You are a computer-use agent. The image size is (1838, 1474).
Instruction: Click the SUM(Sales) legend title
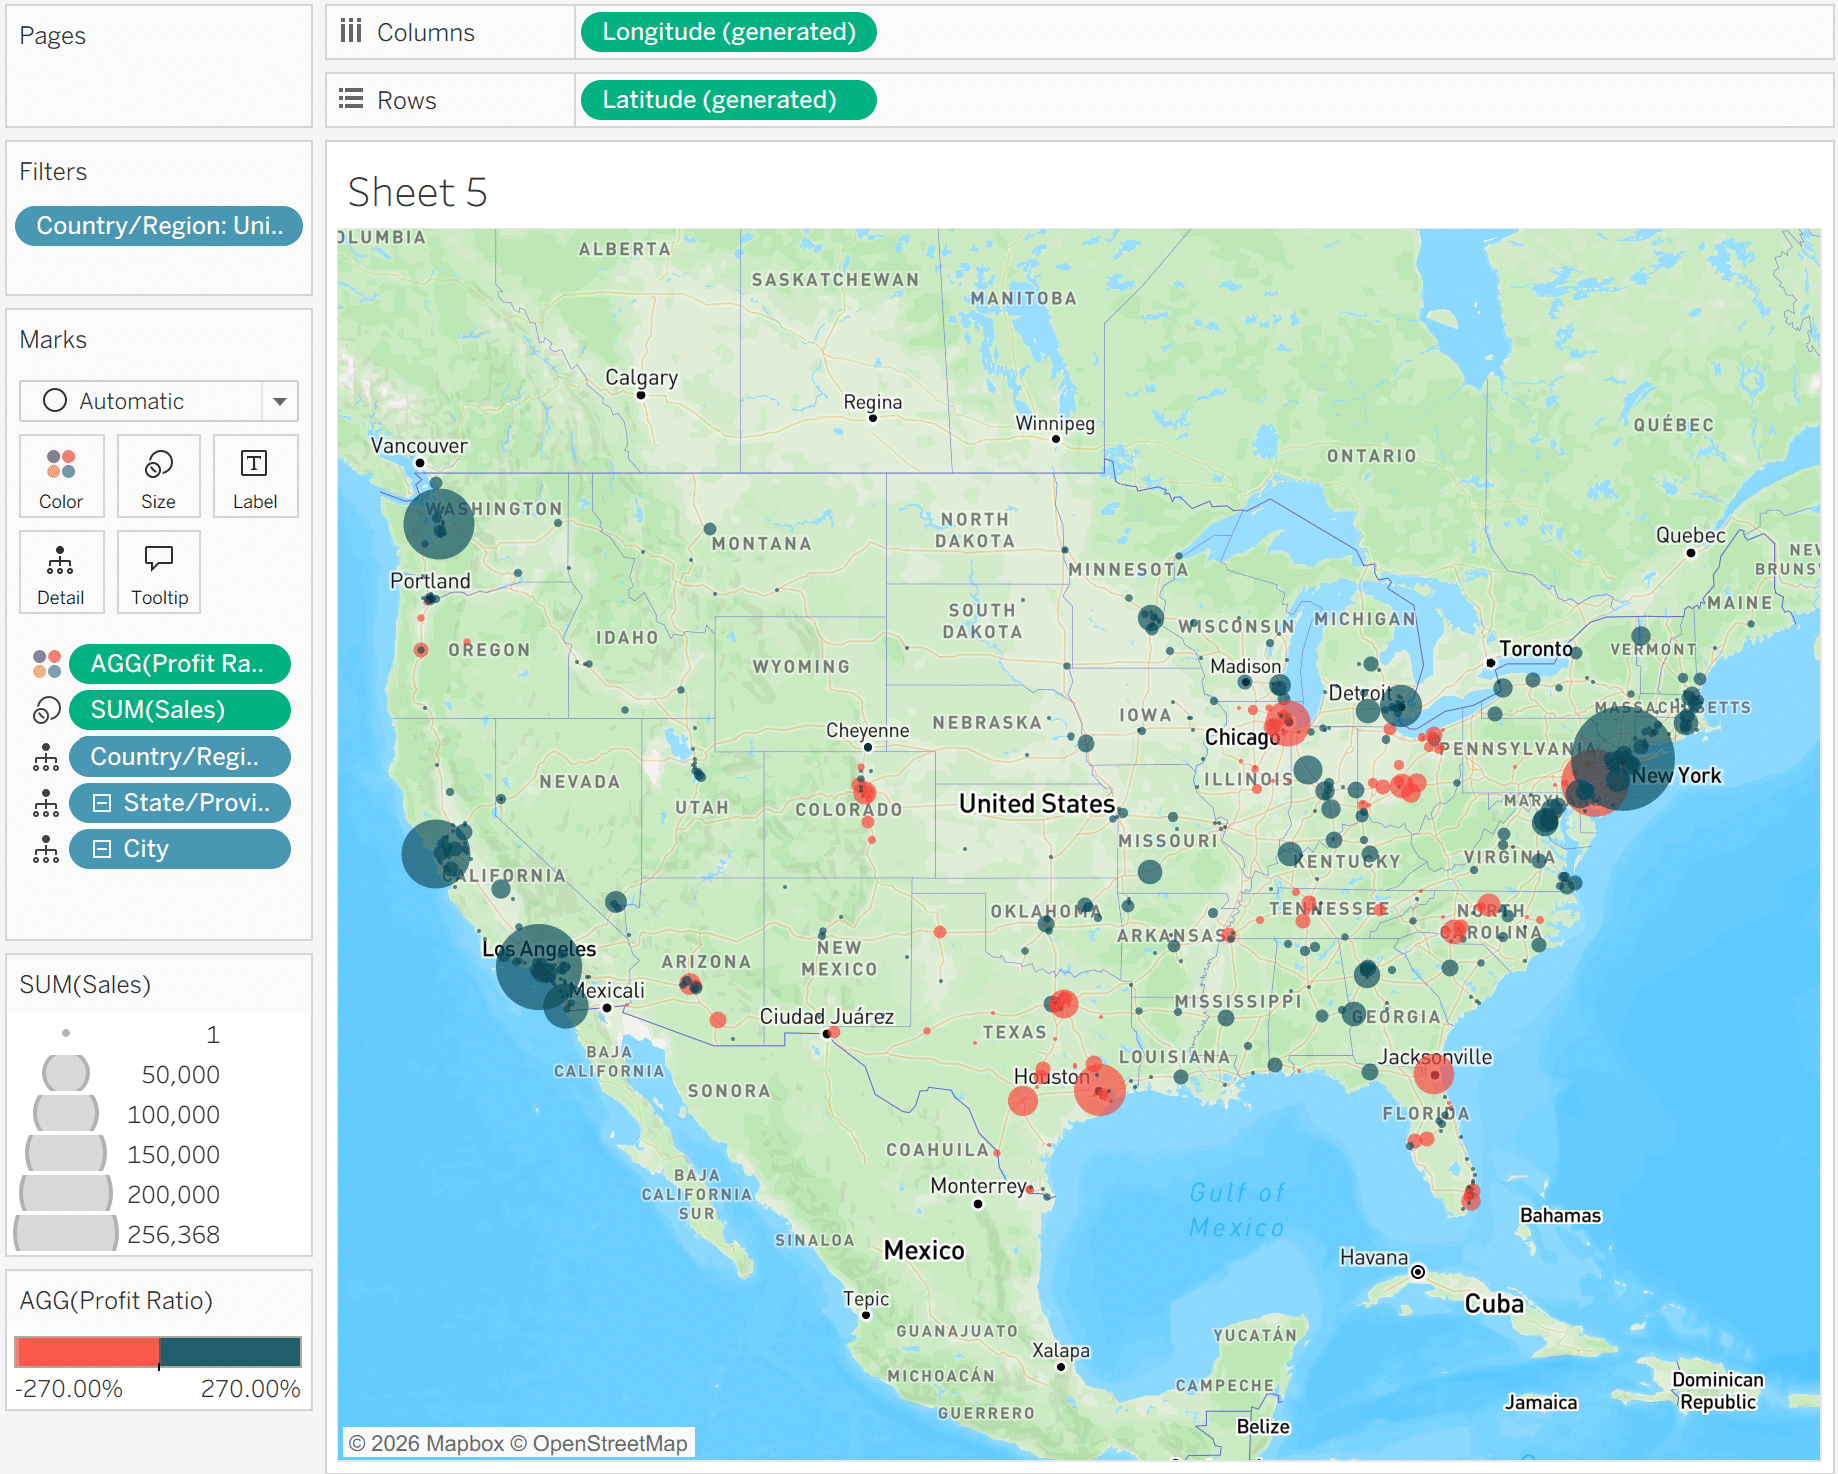pyautogui.click(x=85, y=985)
